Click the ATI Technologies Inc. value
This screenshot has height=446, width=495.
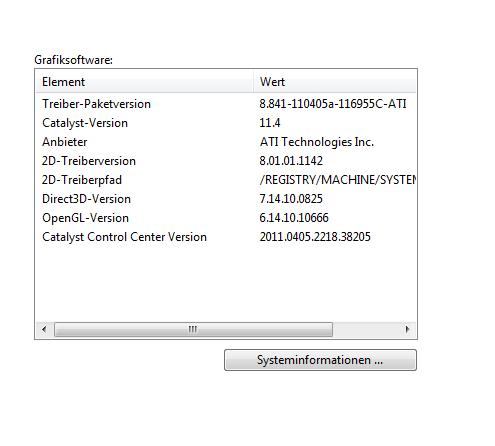(x=317, y=142)
